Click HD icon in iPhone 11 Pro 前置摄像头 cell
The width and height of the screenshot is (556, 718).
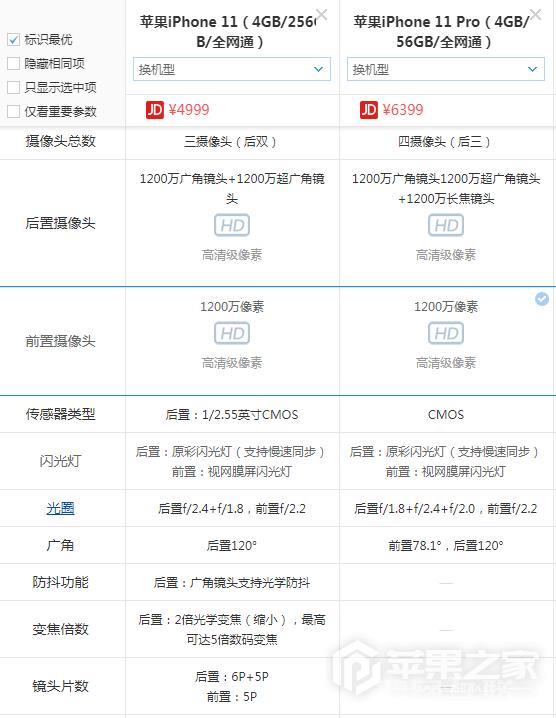tap(446, 333)
